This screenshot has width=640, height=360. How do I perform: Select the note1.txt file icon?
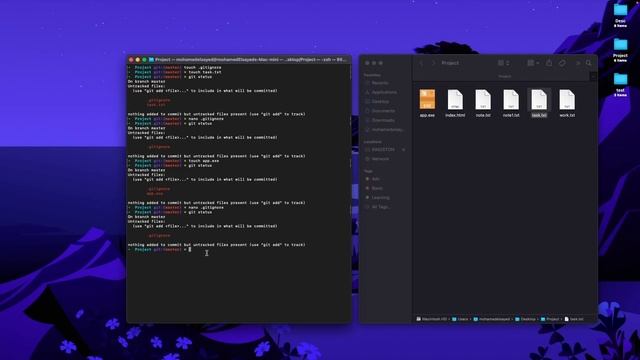pos(511,100)
